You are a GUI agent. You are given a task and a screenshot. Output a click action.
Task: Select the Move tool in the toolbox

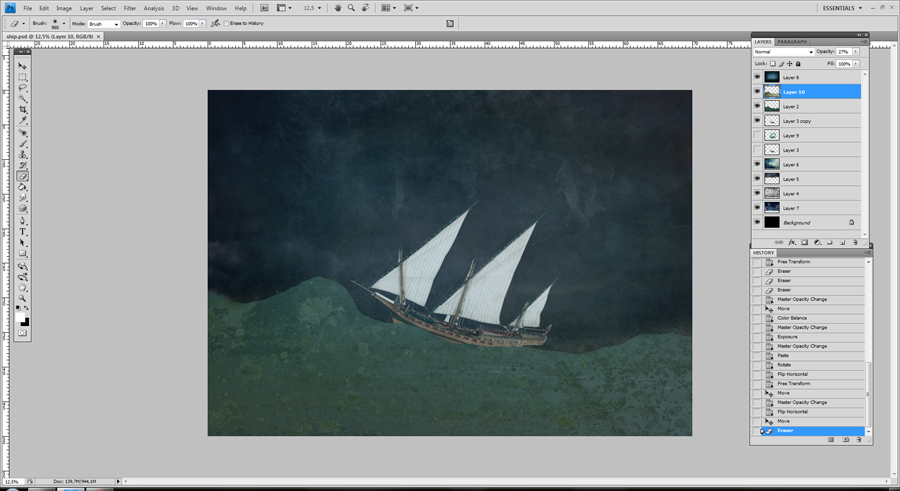pyautogui.click(x=23, y=66)
